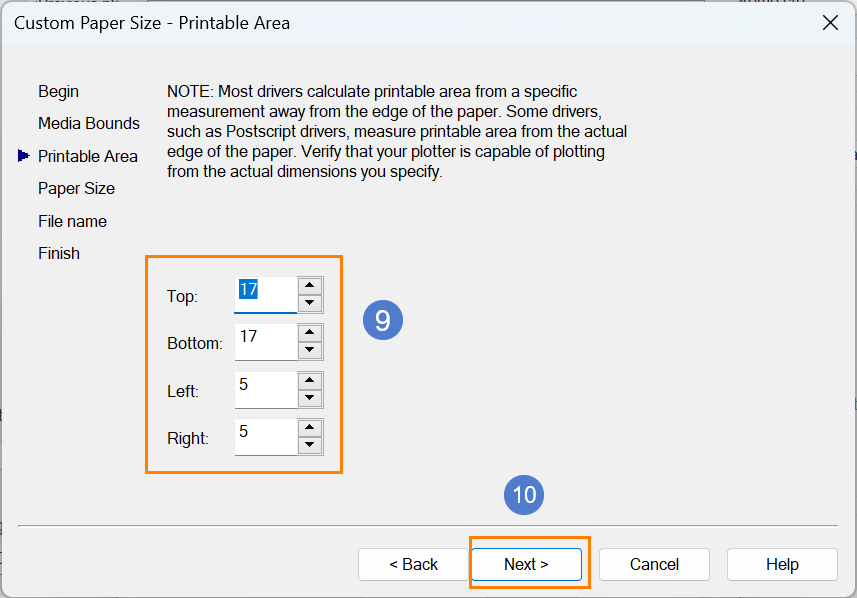
Task: Cancel the custom paper size wizard
Action: click(654, 564)
